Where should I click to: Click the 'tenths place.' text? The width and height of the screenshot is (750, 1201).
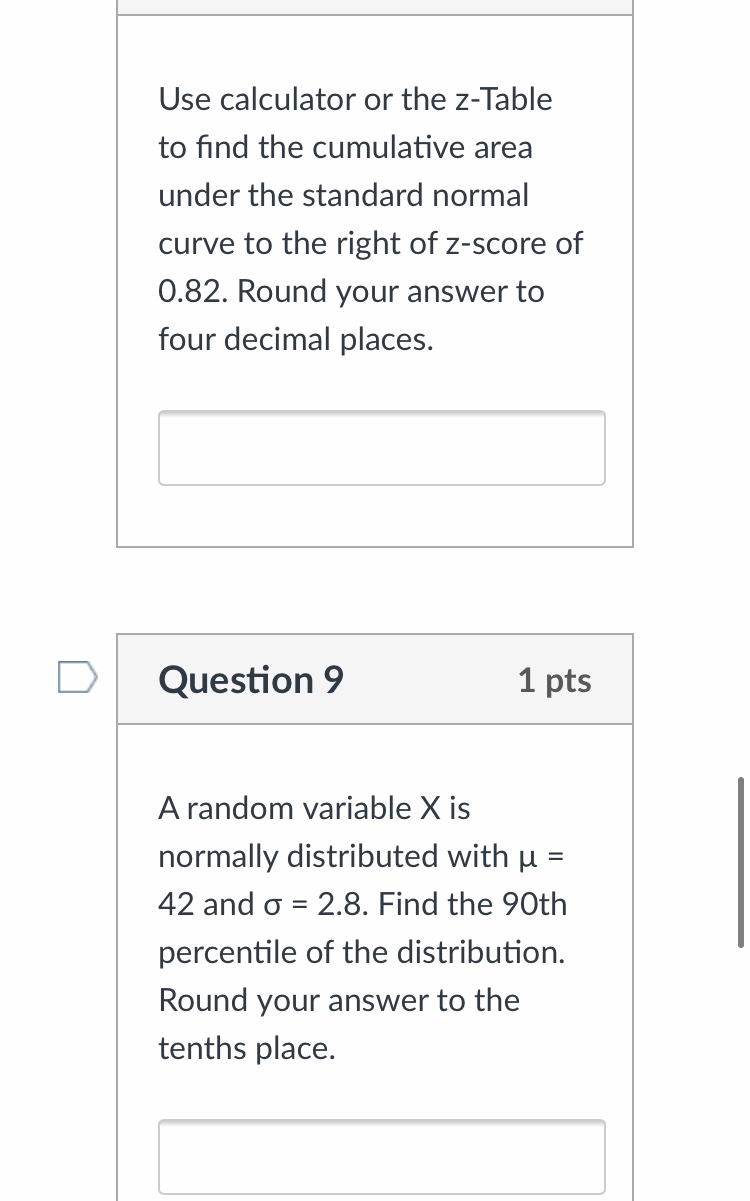[247, 1048]
